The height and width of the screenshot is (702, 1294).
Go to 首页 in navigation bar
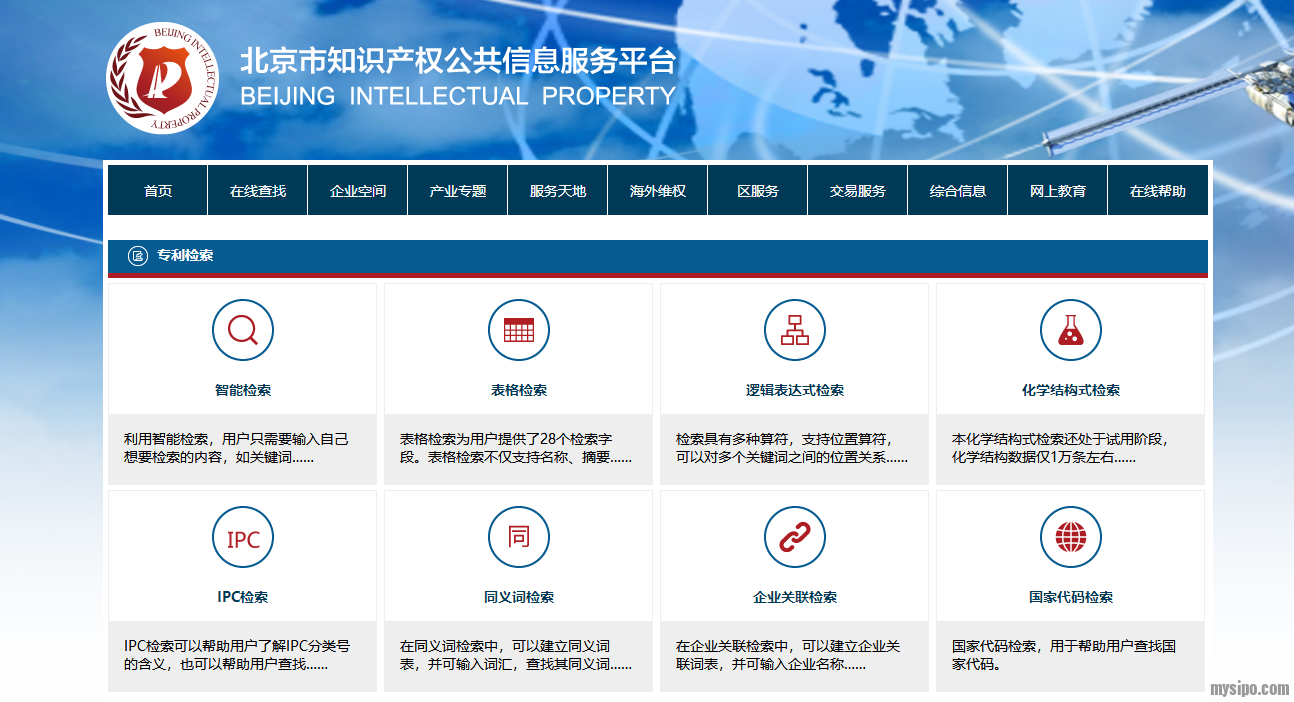click(x=158, y=191)
